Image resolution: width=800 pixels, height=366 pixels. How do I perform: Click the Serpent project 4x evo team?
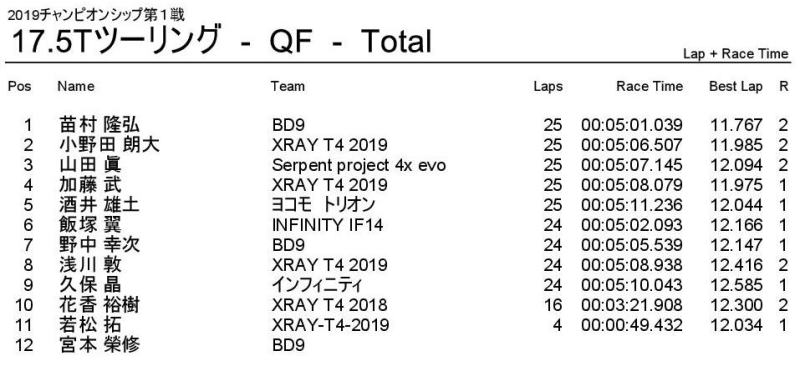(x=359, y=165)
